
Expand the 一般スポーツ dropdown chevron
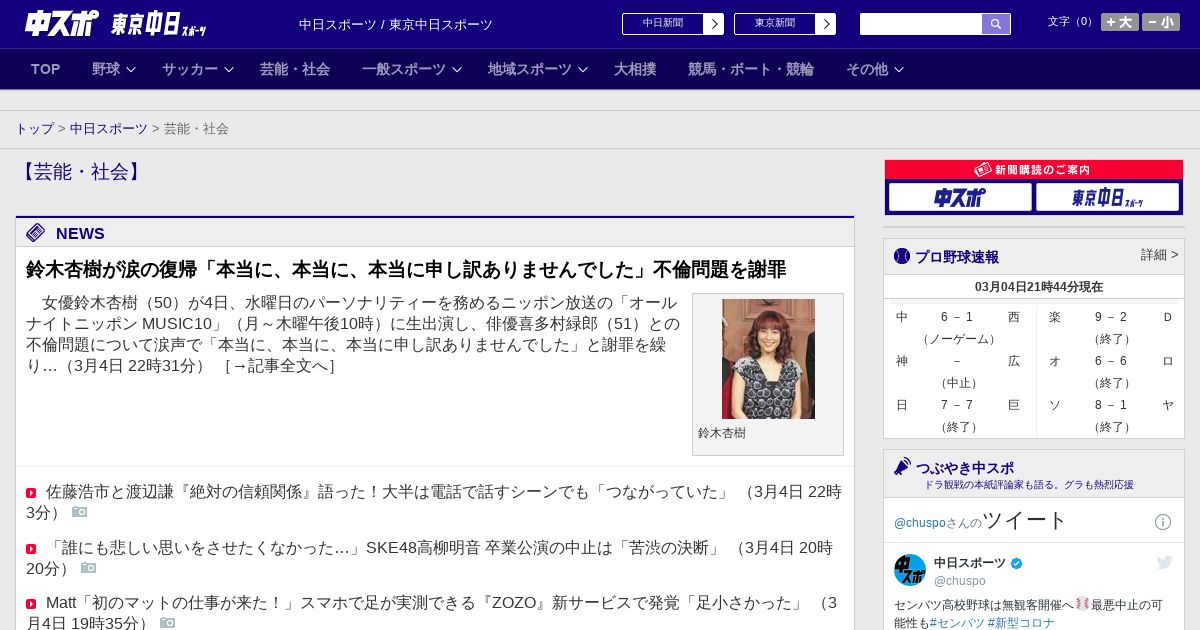coord(457,69)
